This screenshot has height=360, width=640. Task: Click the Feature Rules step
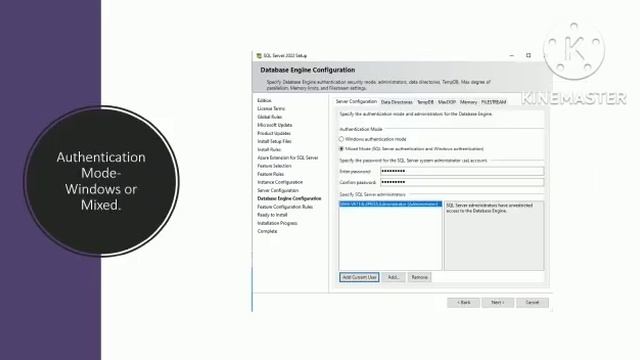271,174
